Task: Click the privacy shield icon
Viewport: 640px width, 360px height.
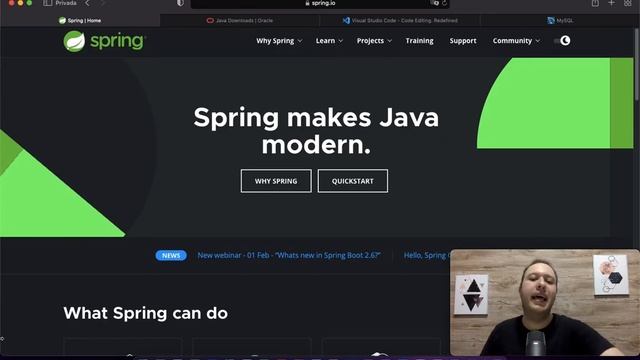Action: coord(180,3)
